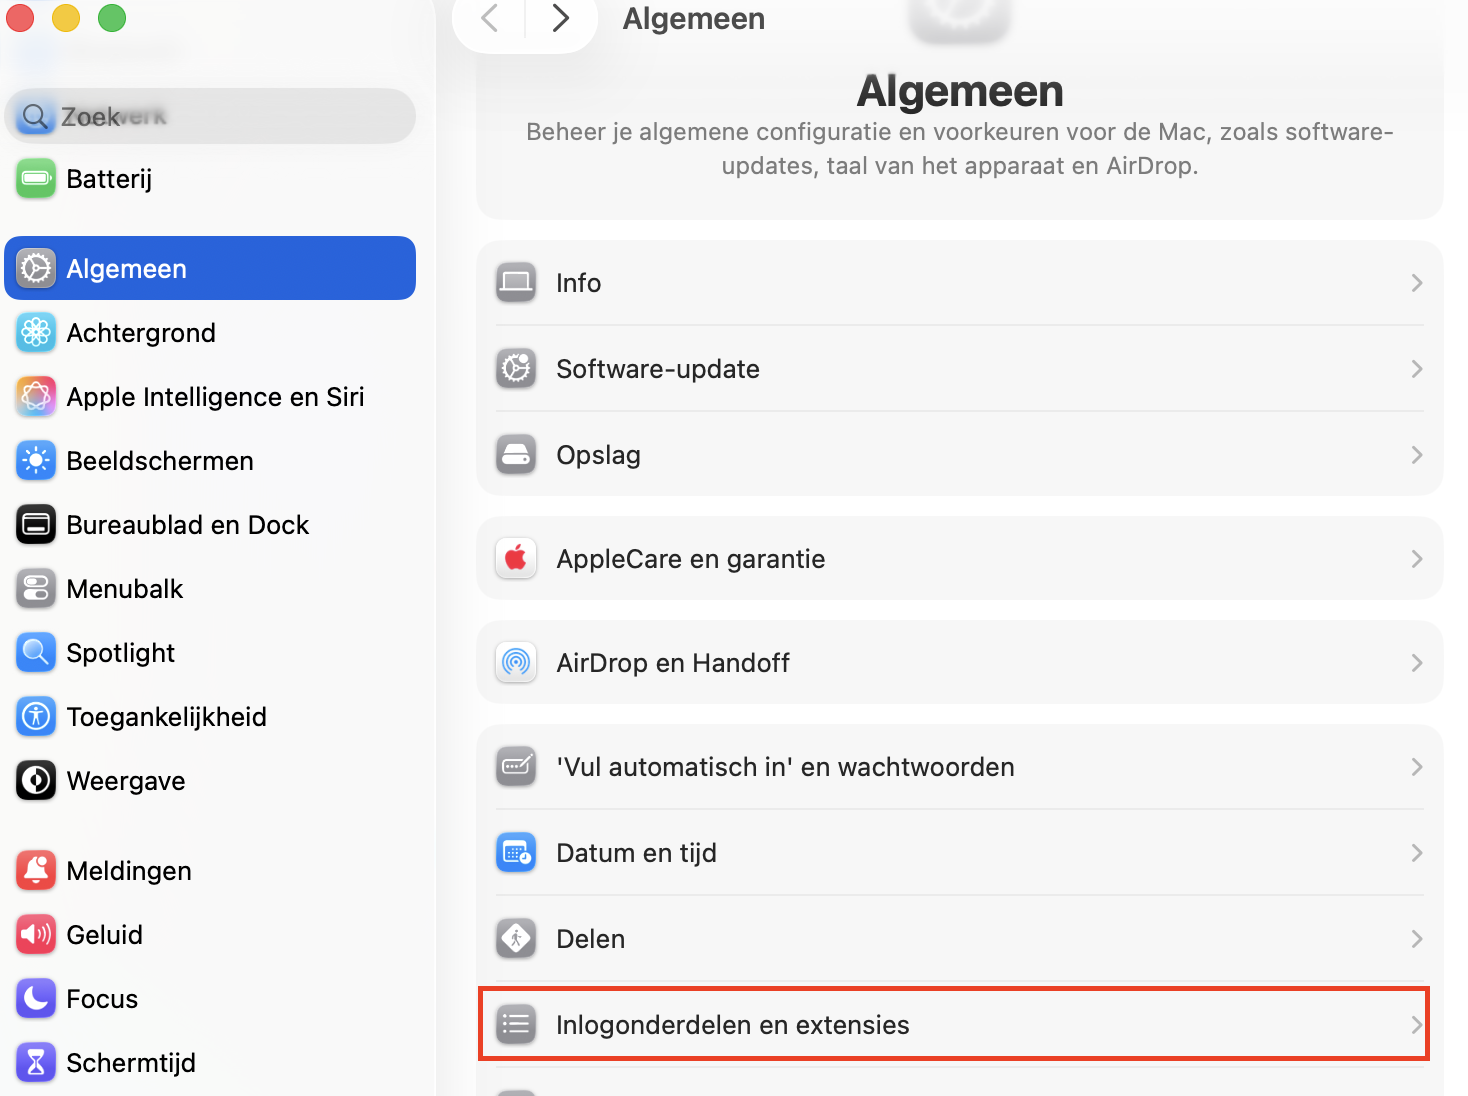1468x1096 pixels.
Task: Open Bureaublad en Dock settings
Action: point(187,524)
